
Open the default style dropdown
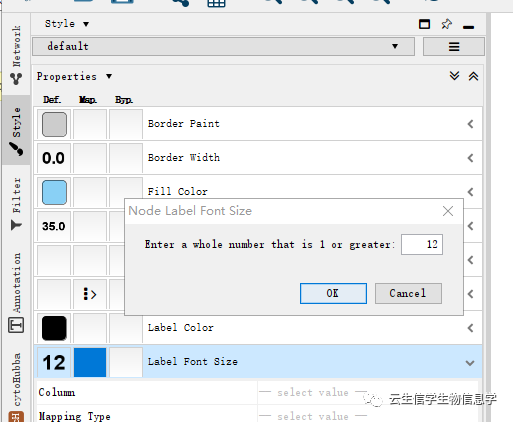click(x=223, y=46)
